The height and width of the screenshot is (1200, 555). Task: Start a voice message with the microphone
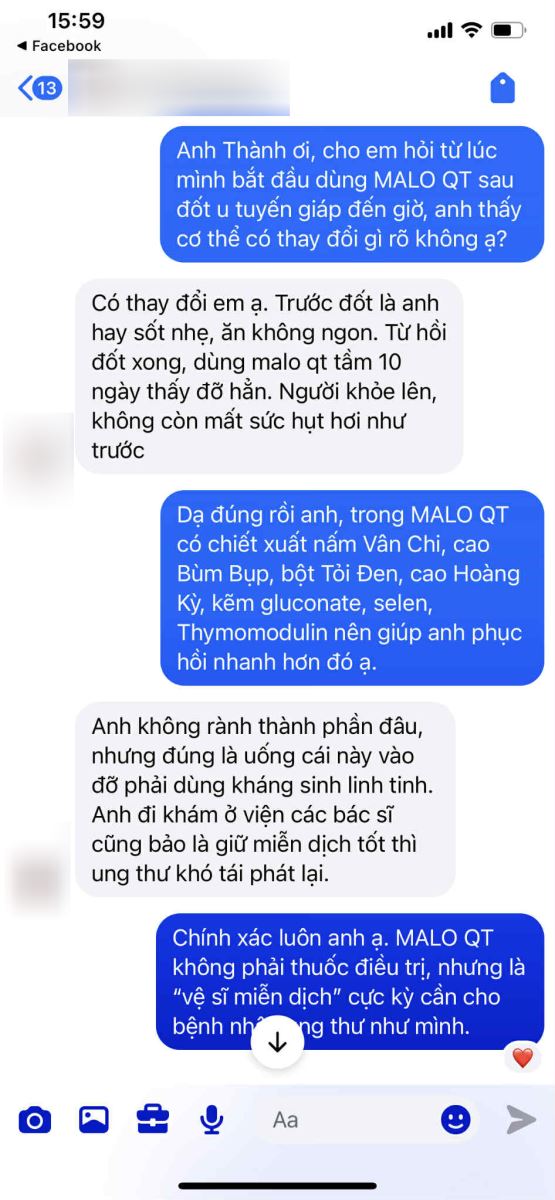coord(211,1120)
